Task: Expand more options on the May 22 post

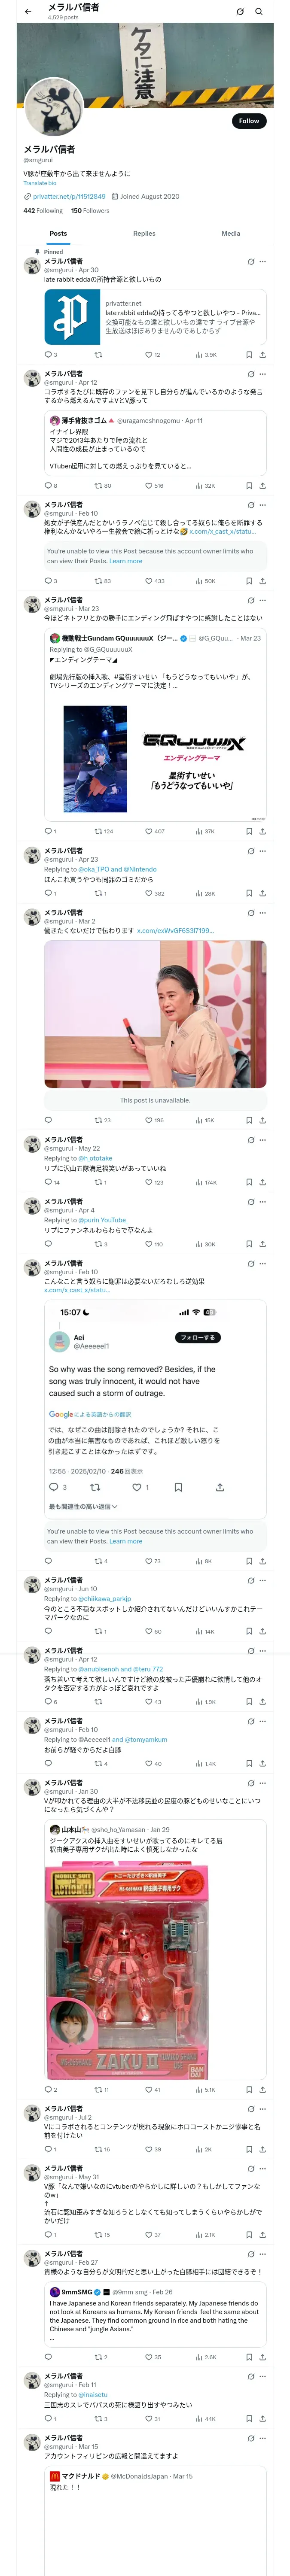Action: (263, 1139)
